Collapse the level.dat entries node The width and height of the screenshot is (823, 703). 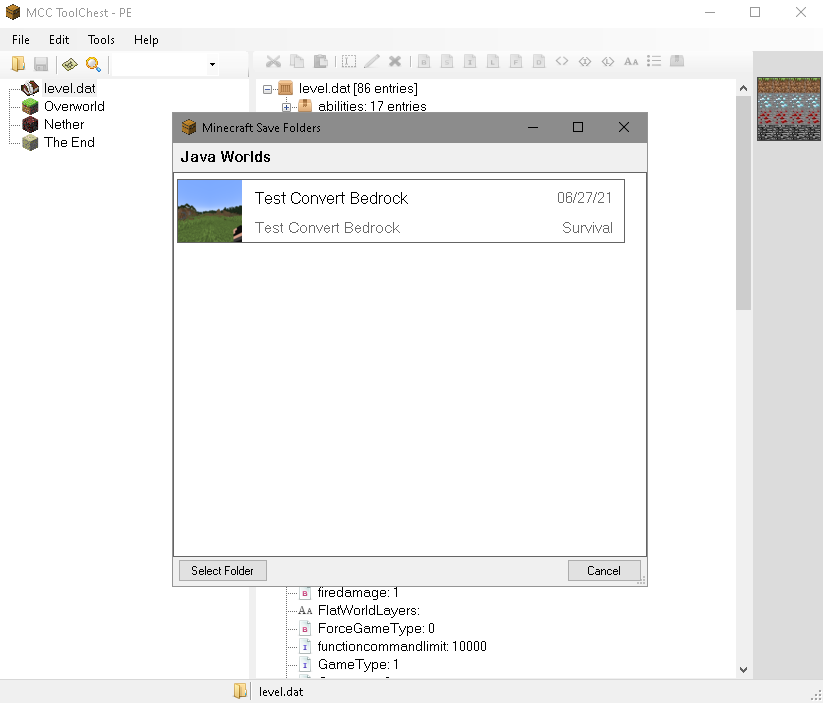(x=266, y=88)
